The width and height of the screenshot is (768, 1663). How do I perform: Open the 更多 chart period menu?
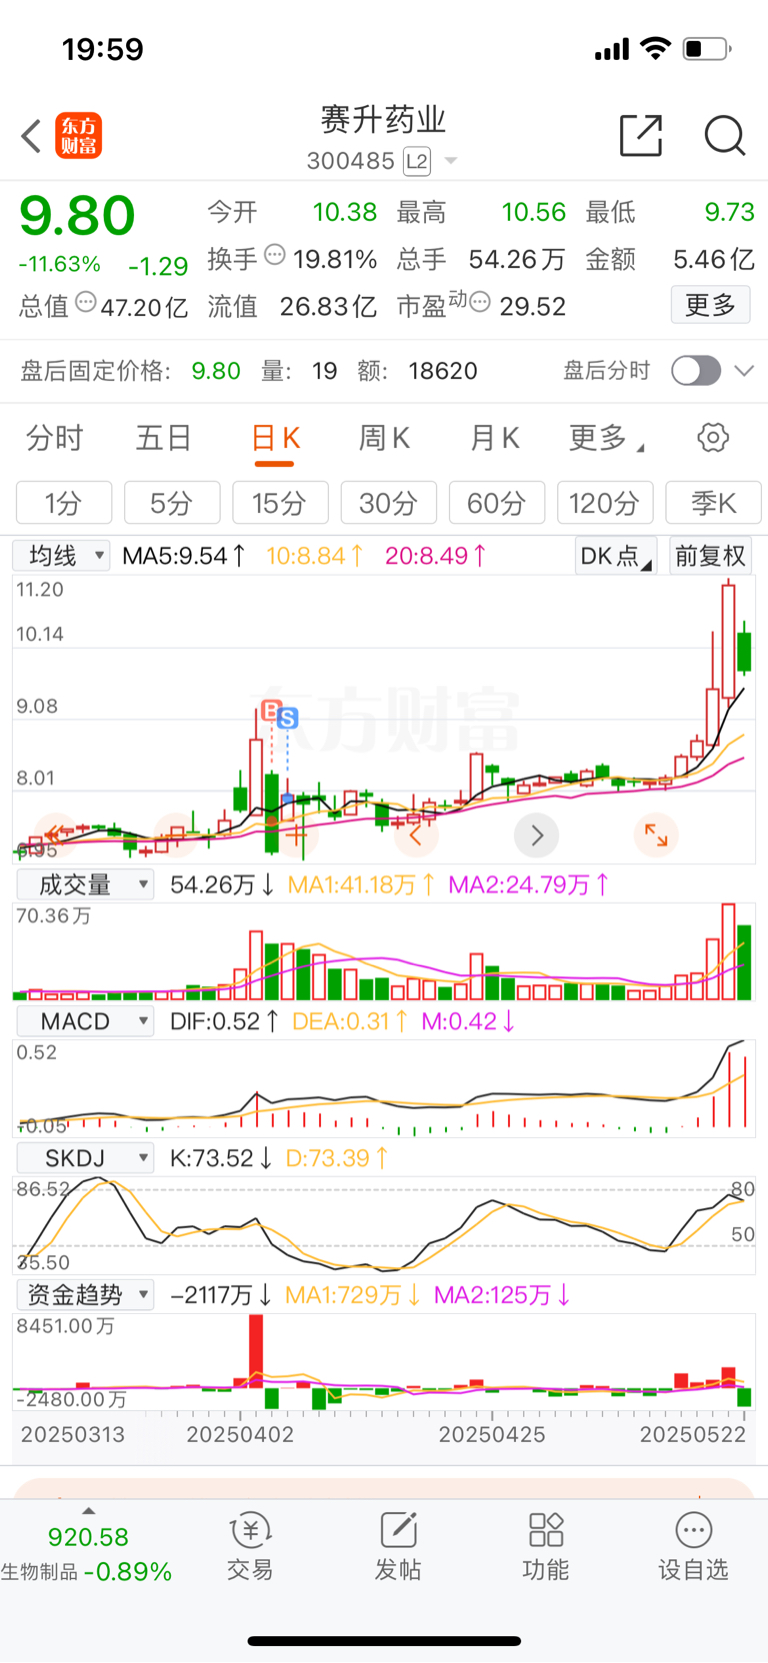606,438
